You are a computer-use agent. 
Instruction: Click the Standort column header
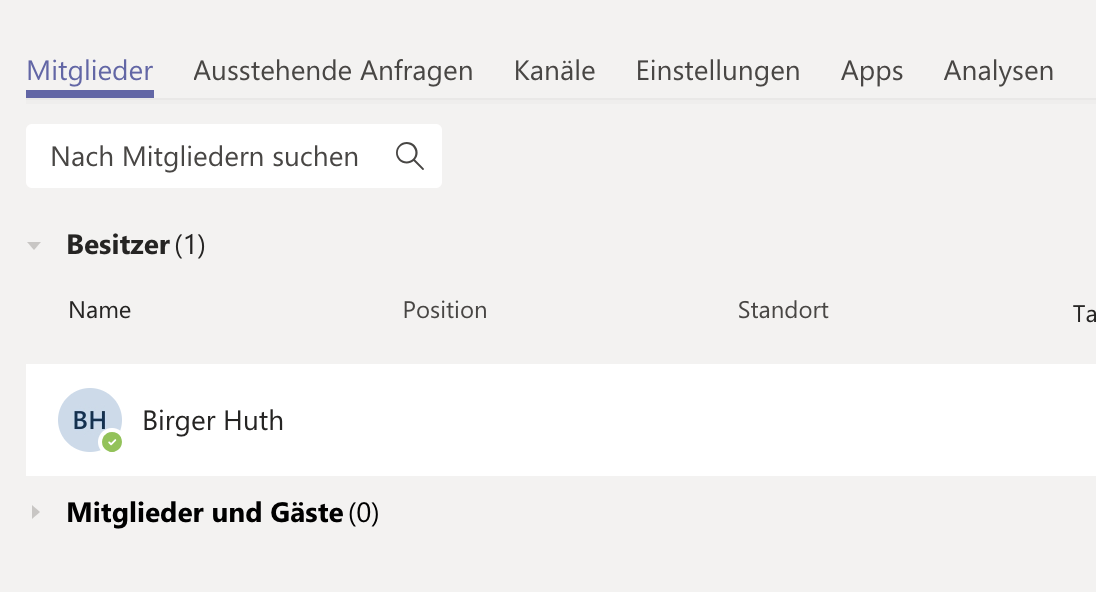click(783, 310)
